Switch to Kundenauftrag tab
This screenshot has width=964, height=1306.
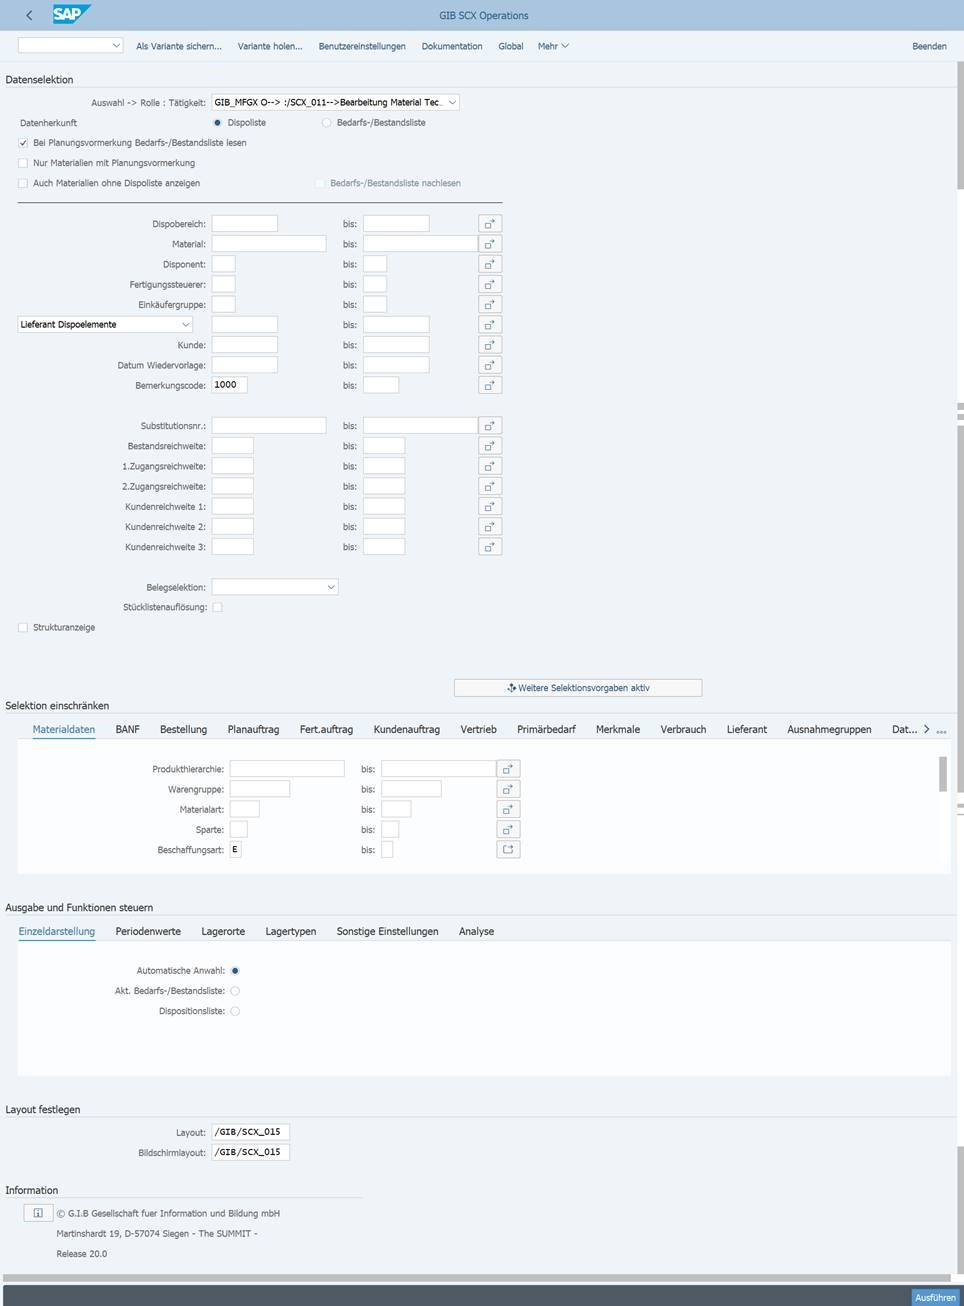click(x=406, y=730)
